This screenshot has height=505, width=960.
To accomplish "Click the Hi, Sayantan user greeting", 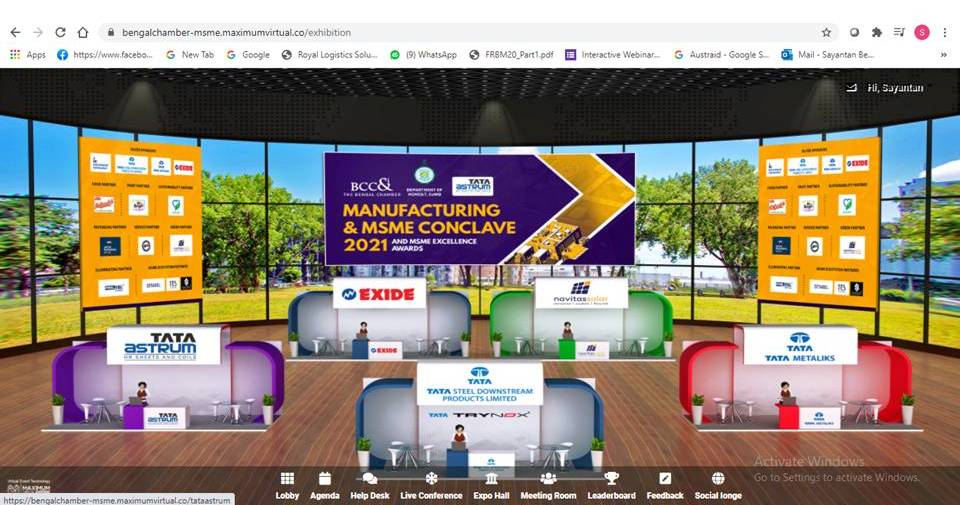I will click(895, 88).
